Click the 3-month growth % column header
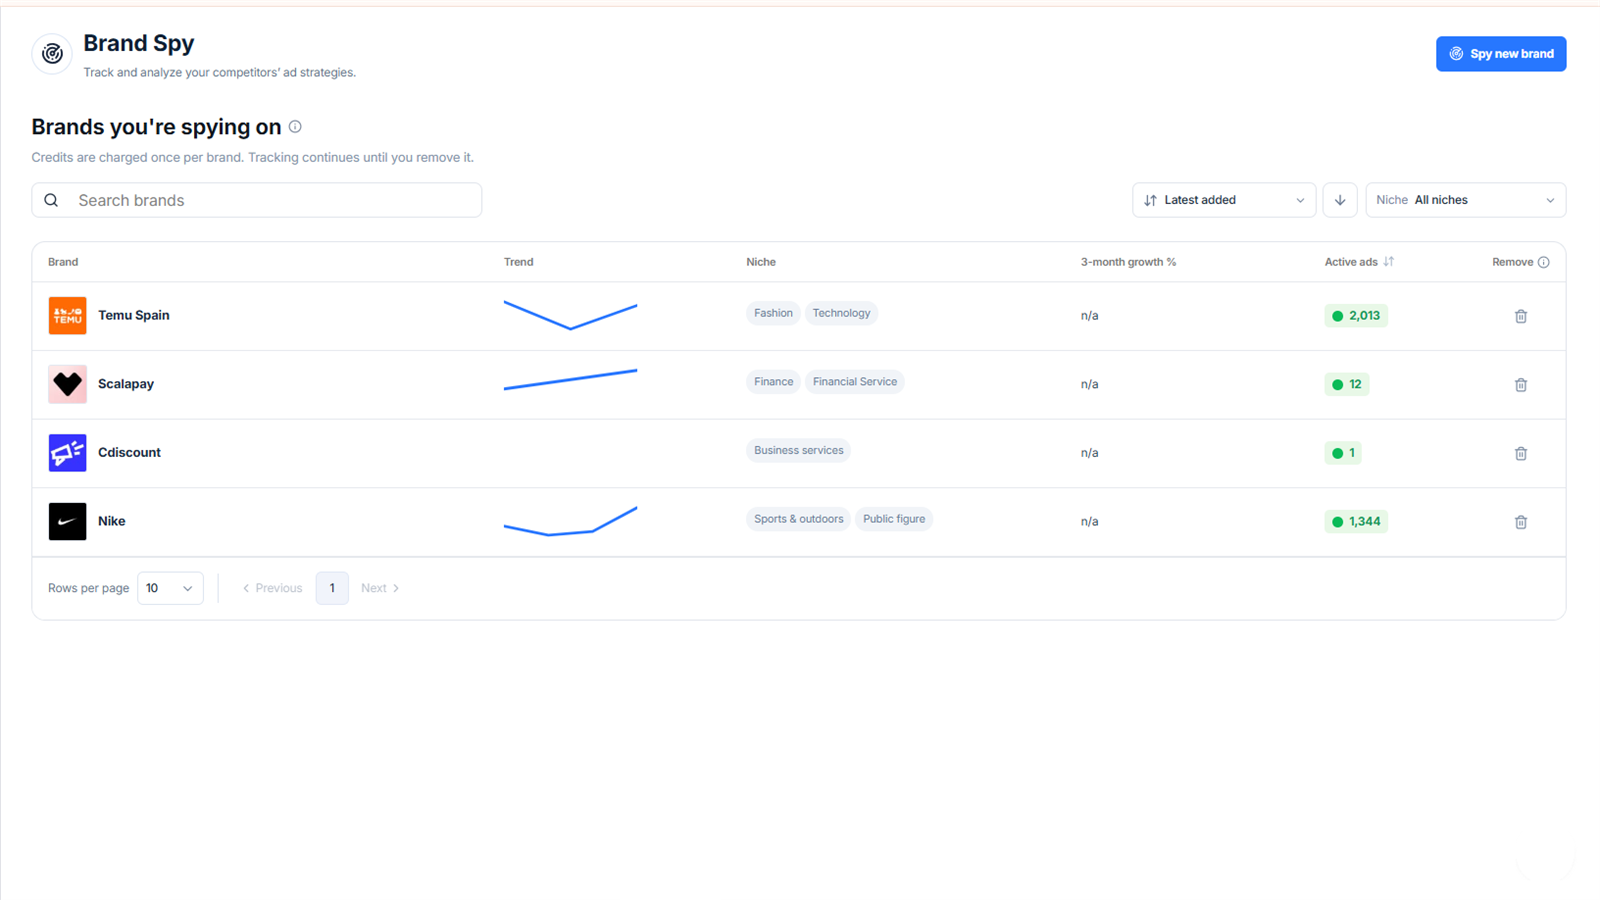1600x900 pixels. [x=1128, y=262]
